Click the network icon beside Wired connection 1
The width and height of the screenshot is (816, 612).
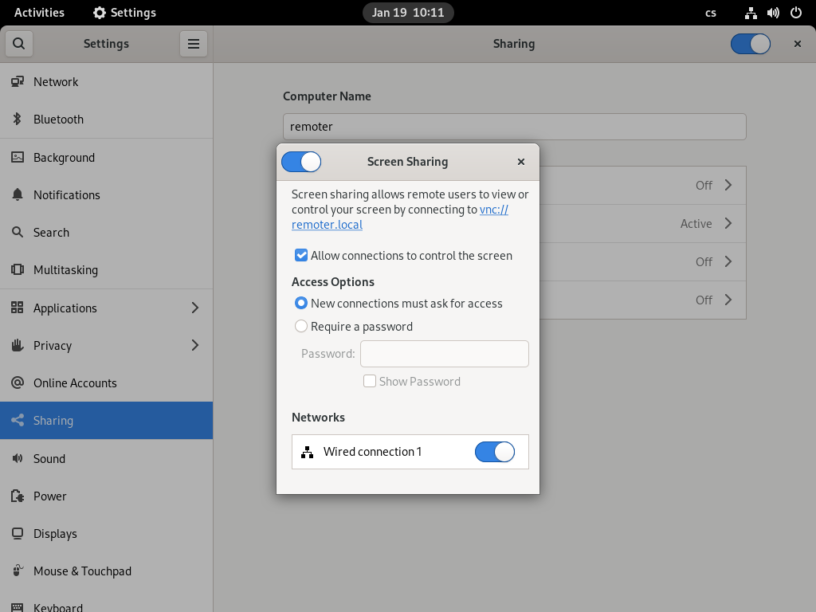(x=308, y=451)
